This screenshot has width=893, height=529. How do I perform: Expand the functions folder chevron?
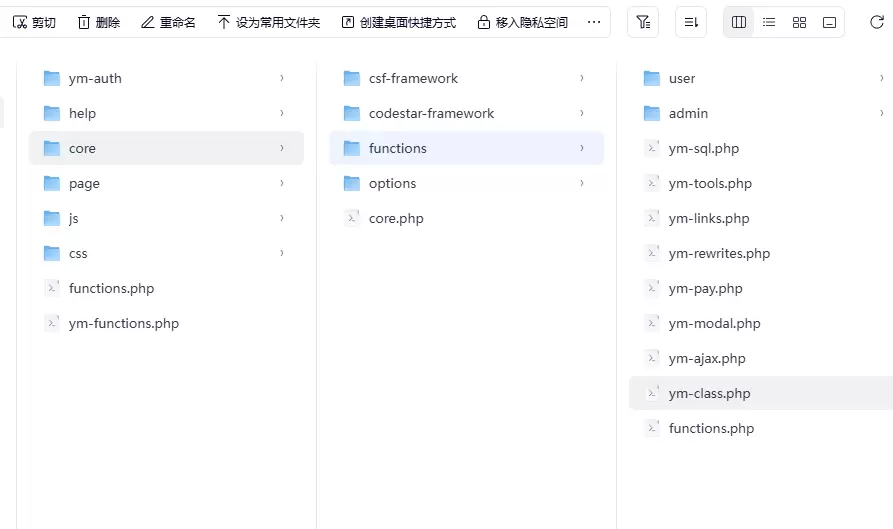coord(582,148)
